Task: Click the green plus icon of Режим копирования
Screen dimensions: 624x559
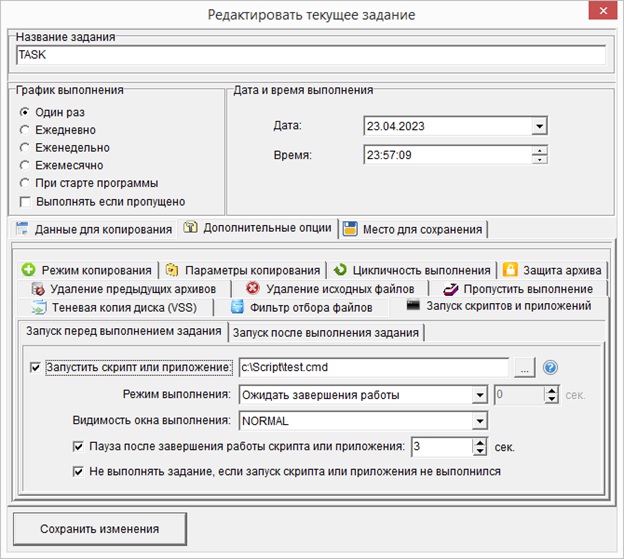Action: pos(29,270)
